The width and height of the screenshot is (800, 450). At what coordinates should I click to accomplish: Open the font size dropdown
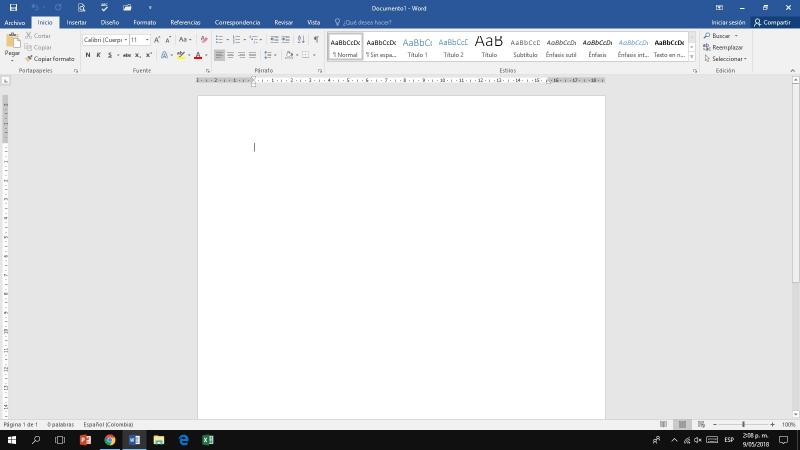coord(147,40)
